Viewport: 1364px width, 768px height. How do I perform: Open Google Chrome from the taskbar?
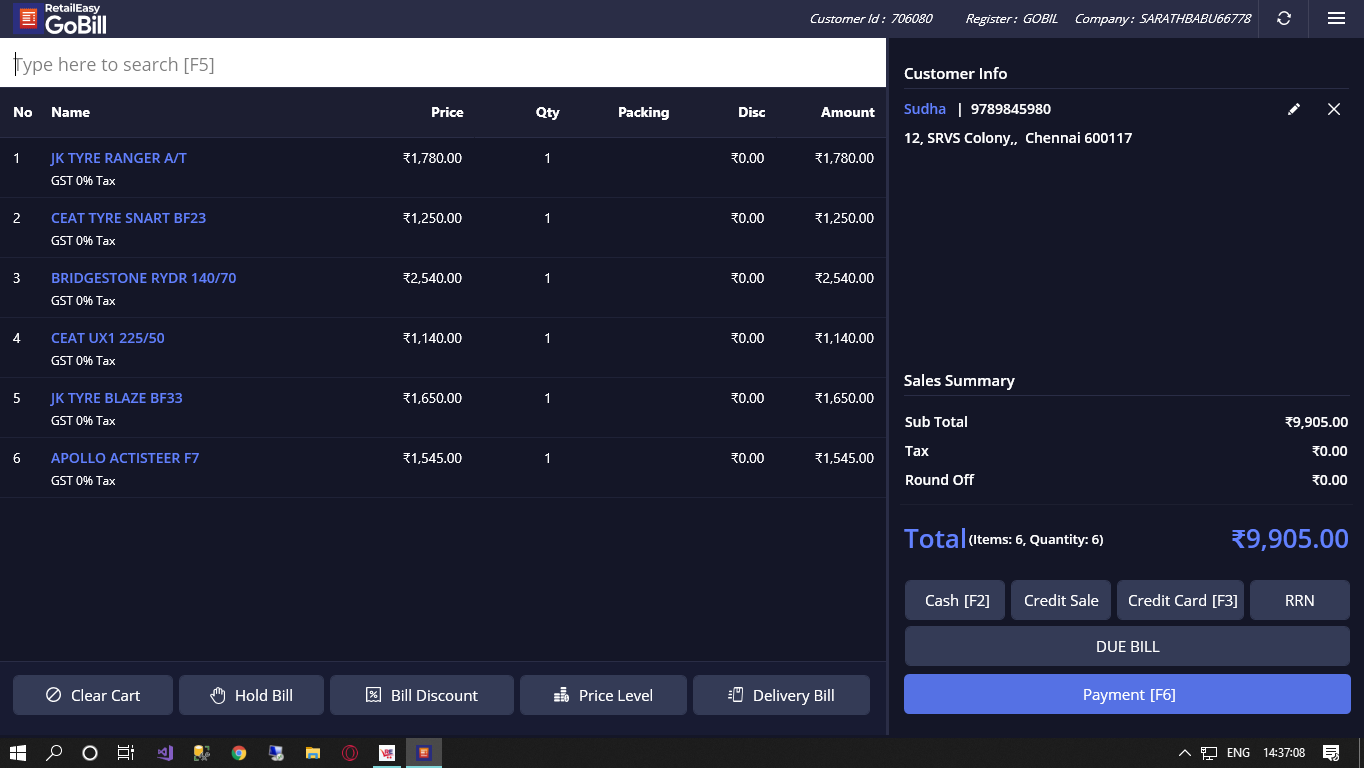tap(239, 753)
